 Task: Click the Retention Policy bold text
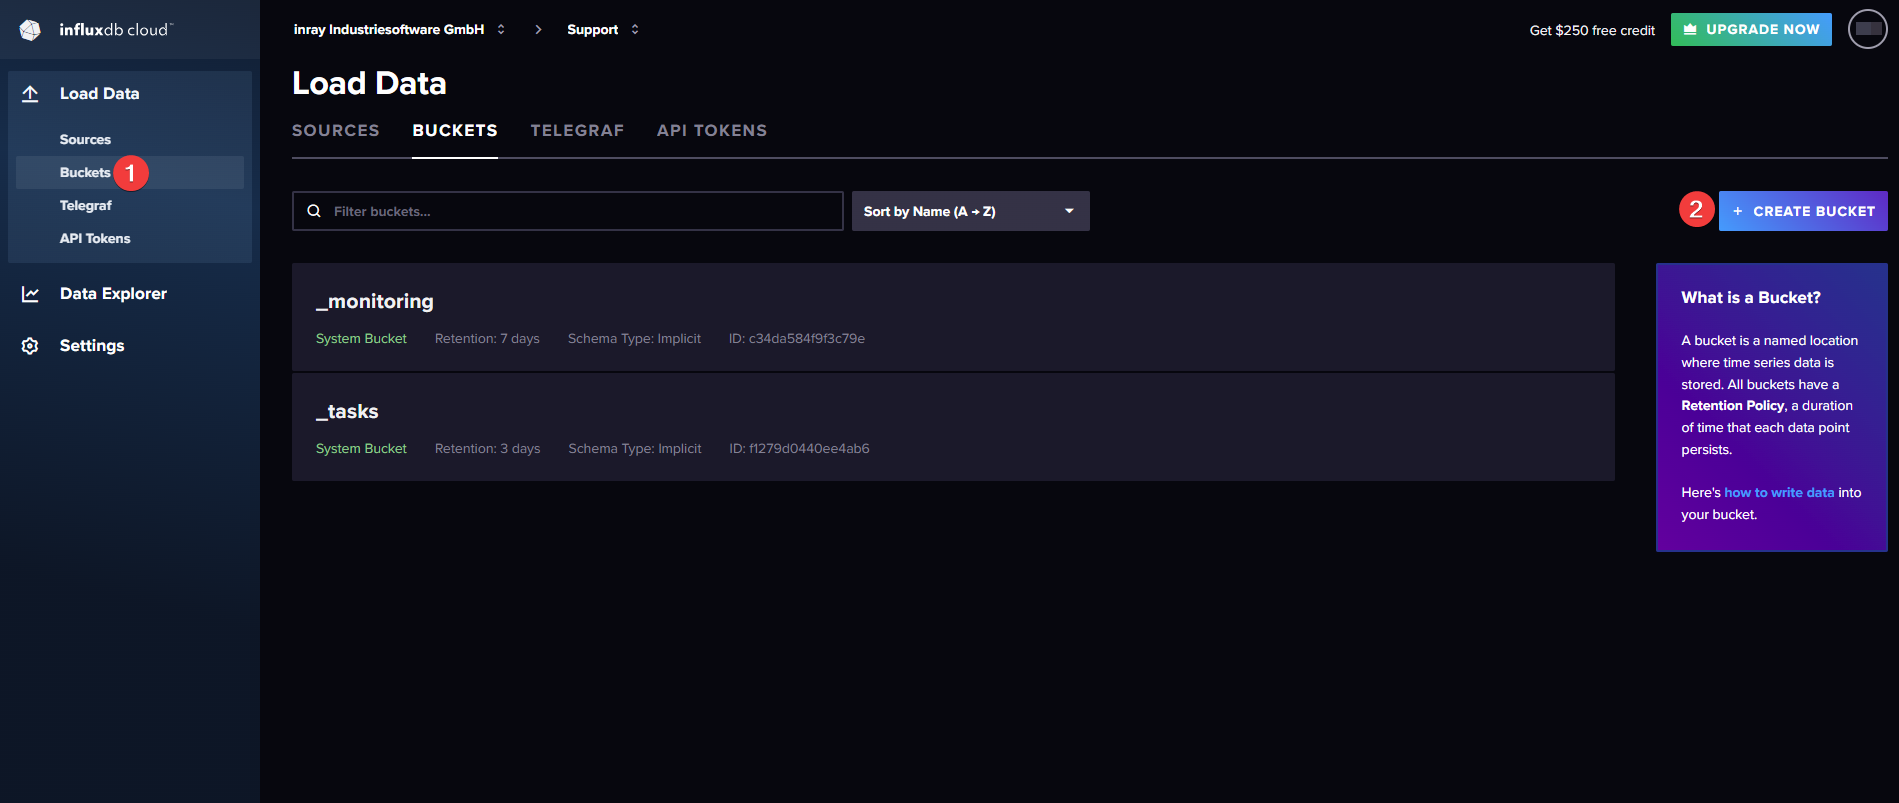pyautogui.click(x=1733, y=405)
